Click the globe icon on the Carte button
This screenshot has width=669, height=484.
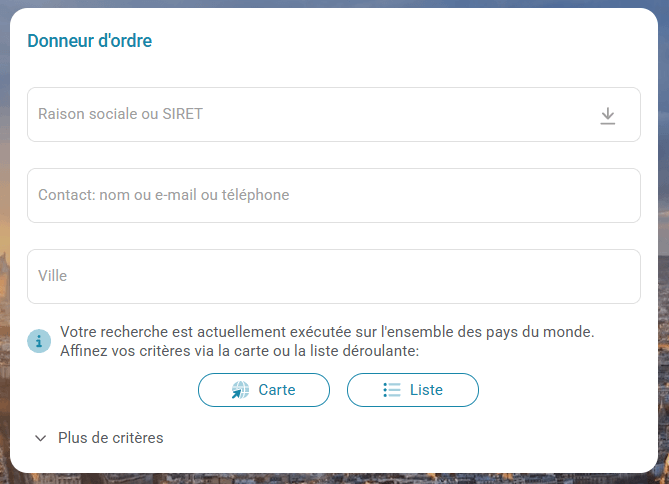(240, 390)
